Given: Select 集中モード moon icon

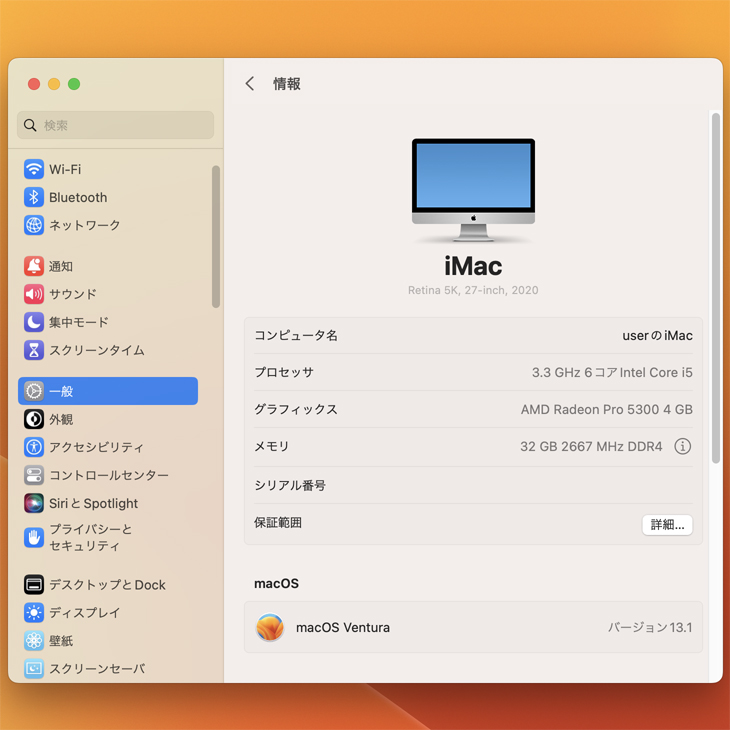Looking at the screenshot, I should [34, 322].
